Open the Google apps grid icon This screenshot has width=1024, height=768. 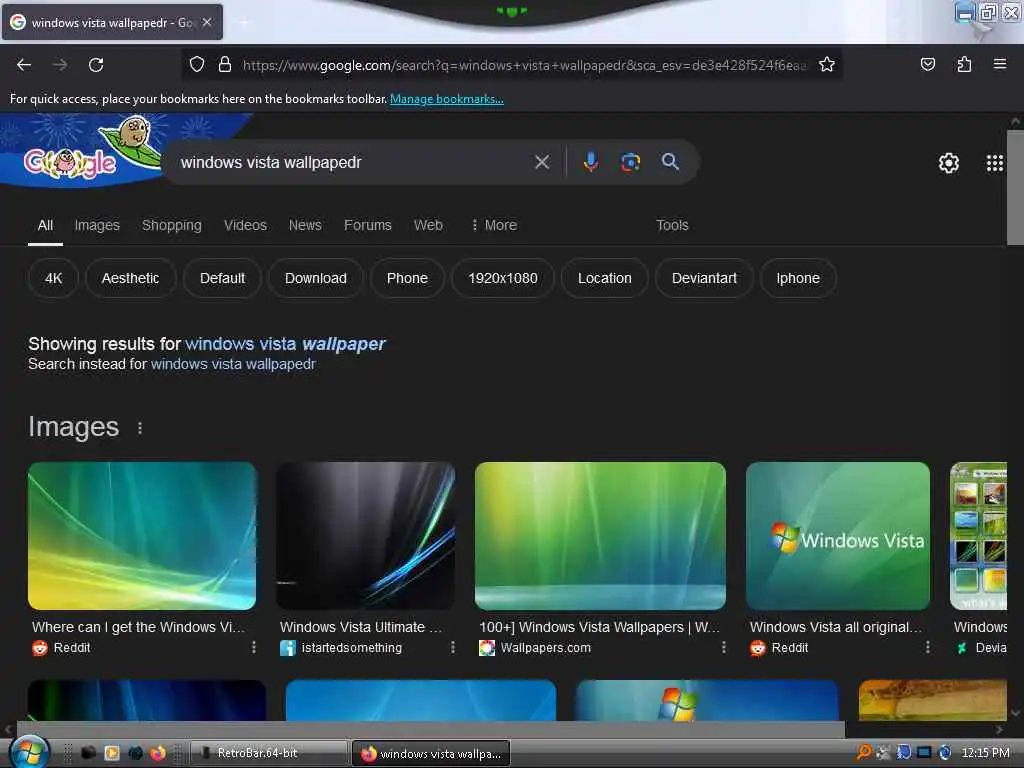(994, 163)
